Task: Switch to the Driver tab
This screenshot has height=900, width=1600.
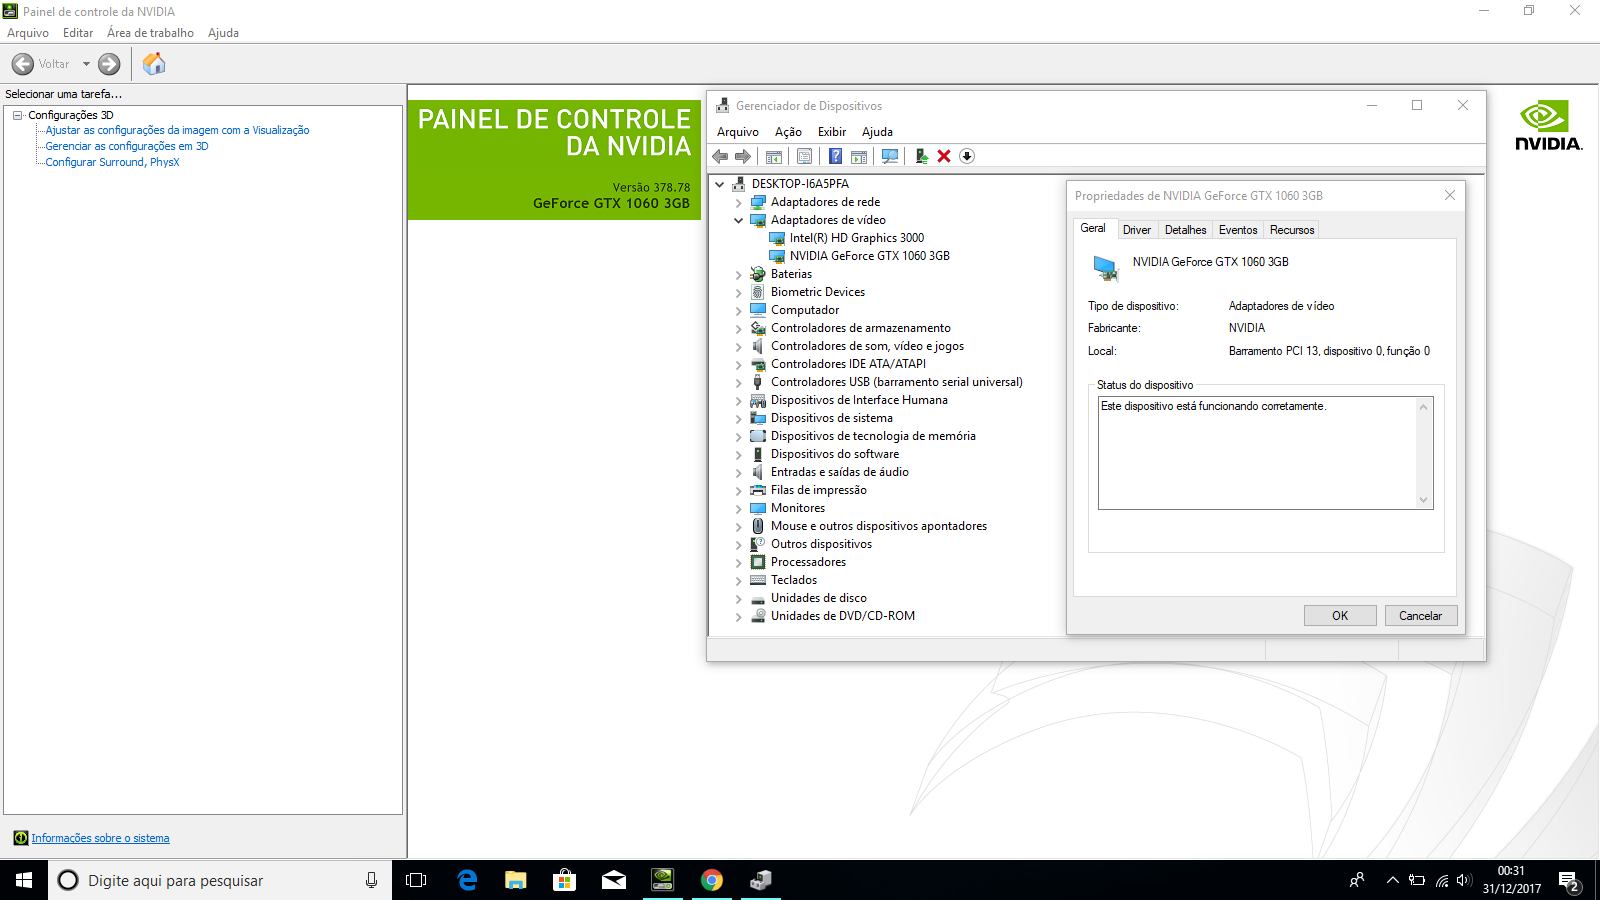Action: pyautogui.click(x=1137, y=230)
